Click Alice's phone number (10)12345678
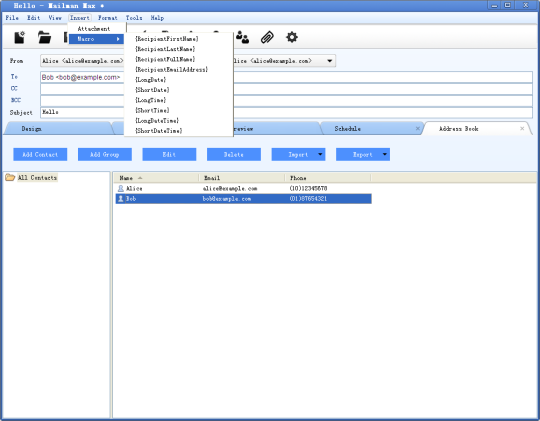 (308, 188)
